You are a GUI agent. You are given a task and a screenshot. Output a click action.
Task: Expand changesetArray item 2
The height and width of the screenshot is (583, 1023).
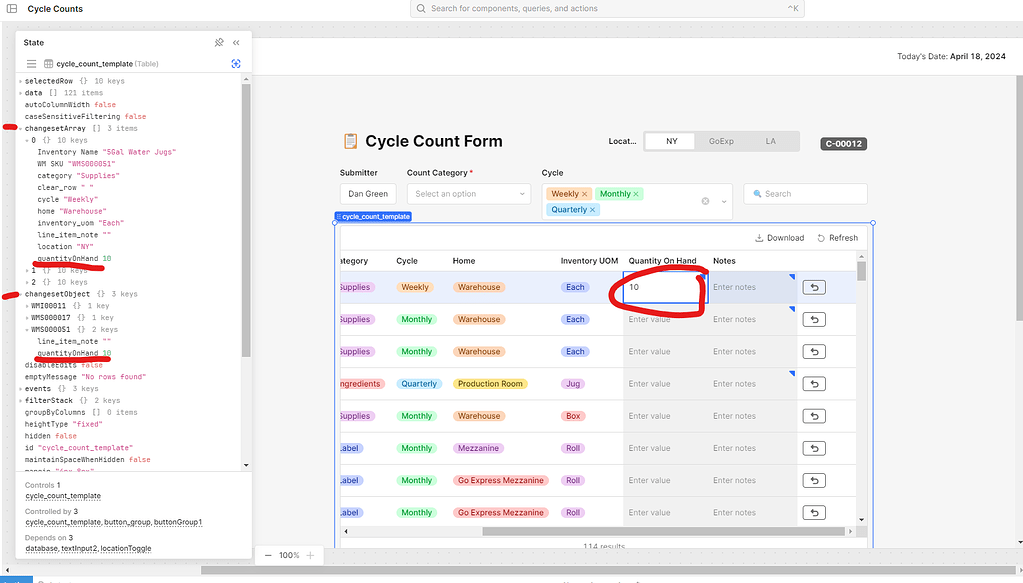coord(27,282)
